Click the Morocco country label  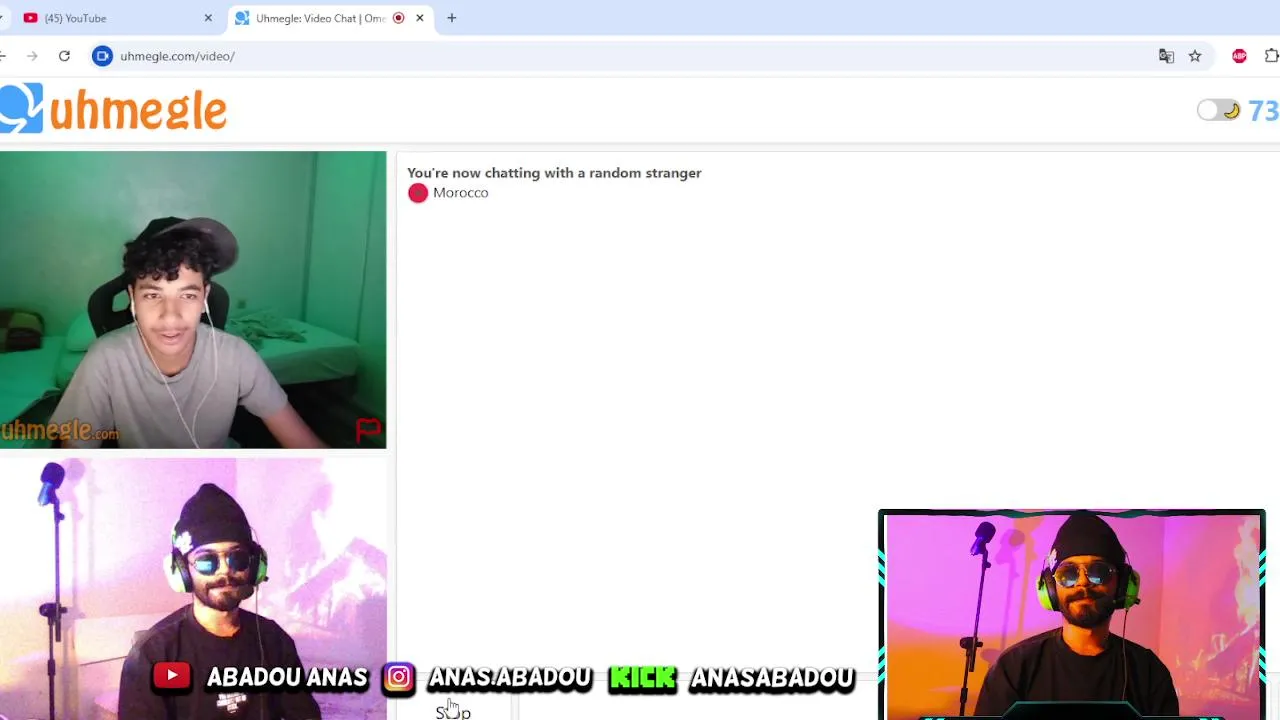(x=460, y=193)
